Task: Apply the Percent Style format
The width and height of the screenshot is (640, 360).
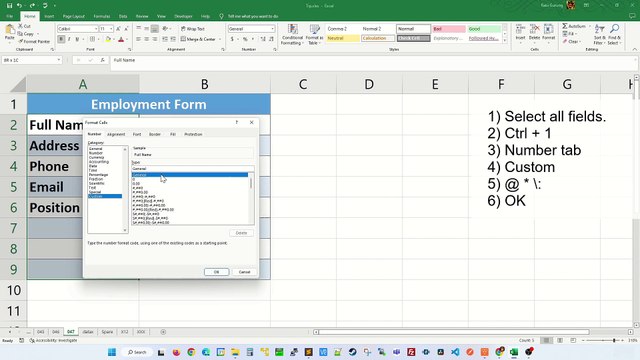Action: point(245,39)
